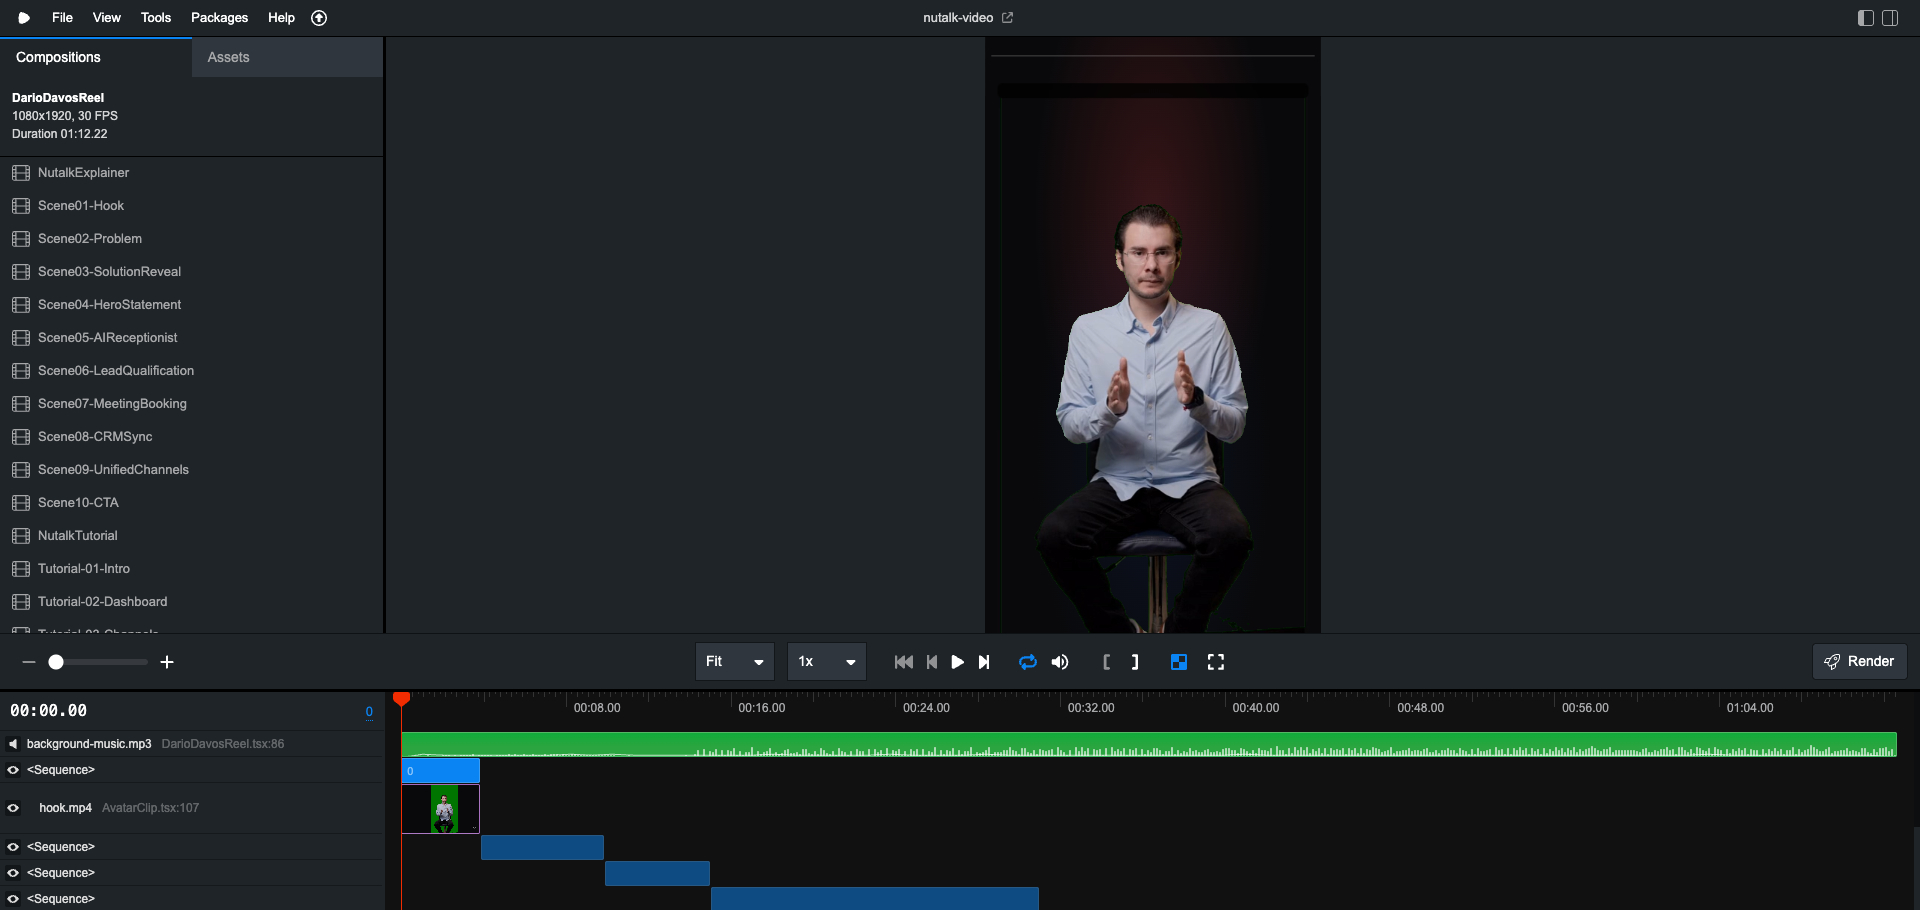Open the 1x playback speed dropdown

[x=826, y=662]
